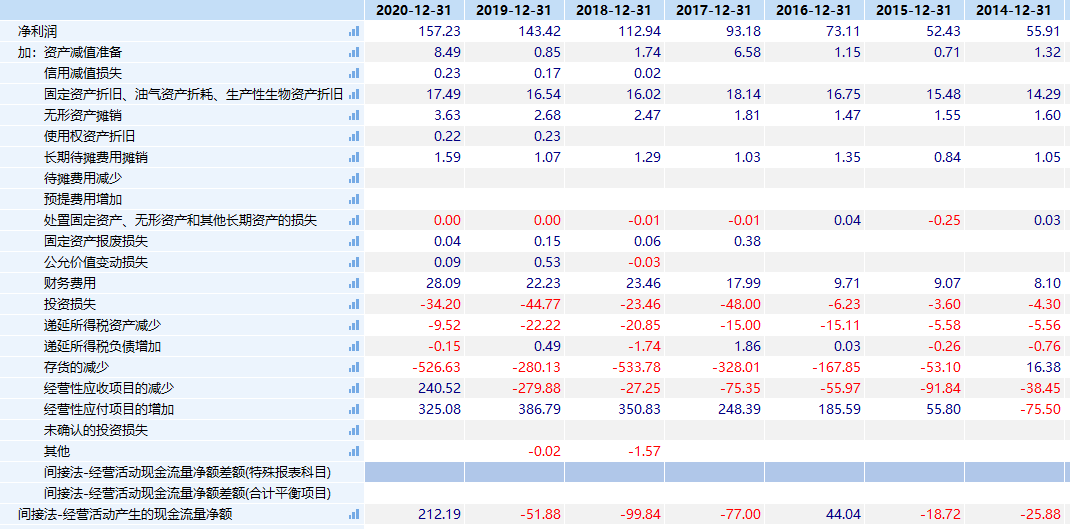Open the chart icon for 信用减值损失
Viewport: 1070px width, 529px height.
[354, 73]
